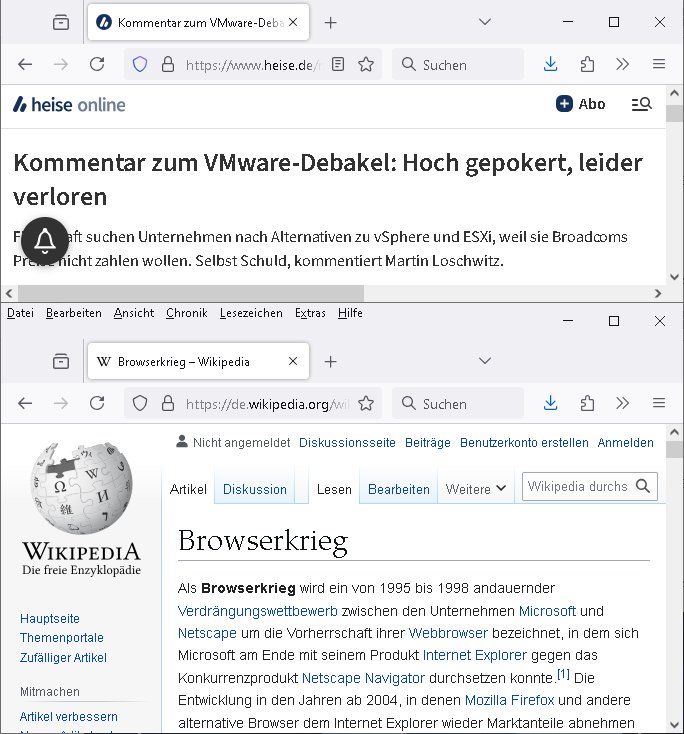
Task: Click the Anmelden link
Action: click(x=625, y=442)
